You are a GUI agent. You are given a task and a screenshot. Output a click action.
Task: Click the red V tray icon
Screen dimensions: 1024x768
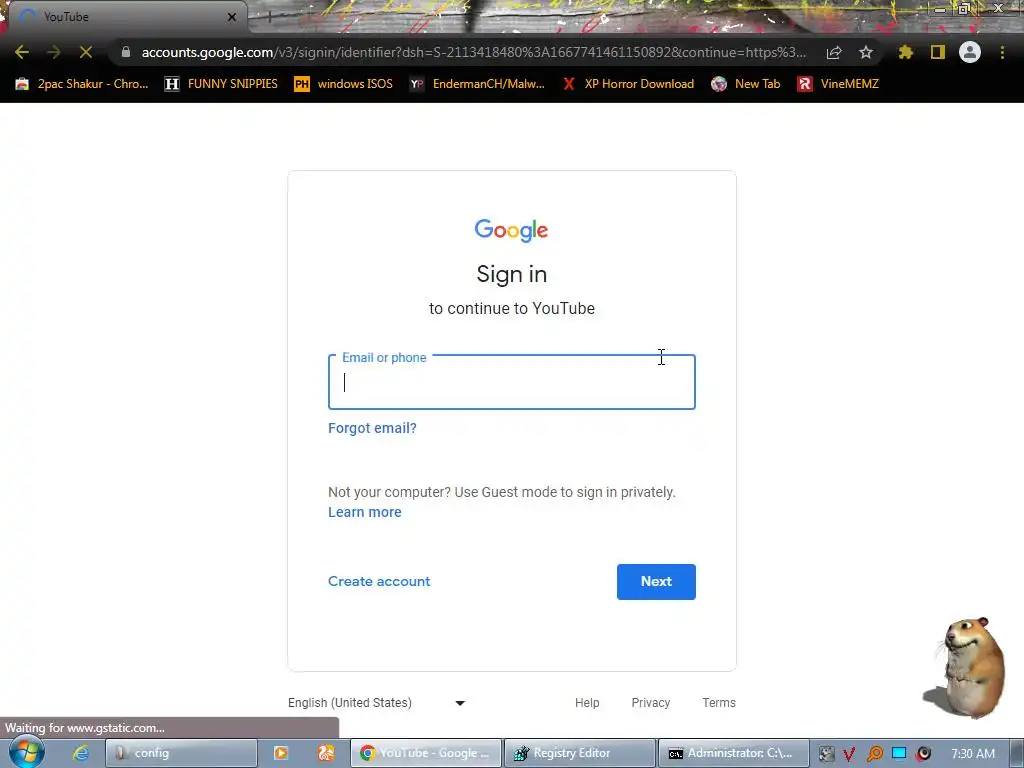point(849,754)
